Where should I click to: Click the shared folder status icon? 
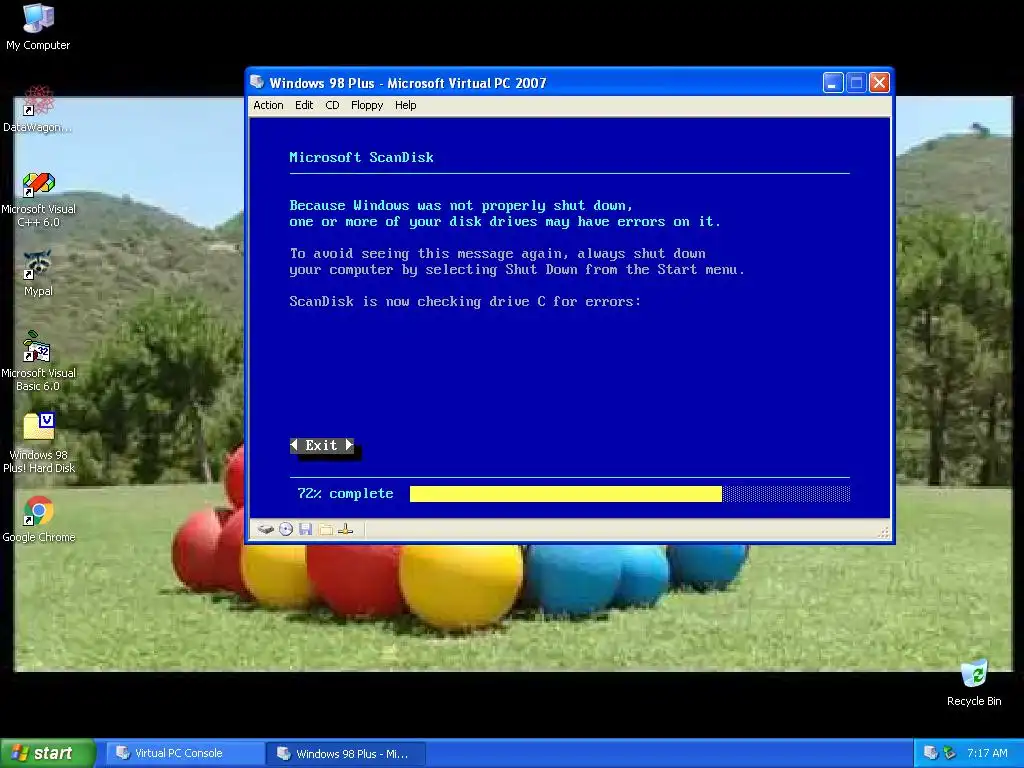click(325, 529)
